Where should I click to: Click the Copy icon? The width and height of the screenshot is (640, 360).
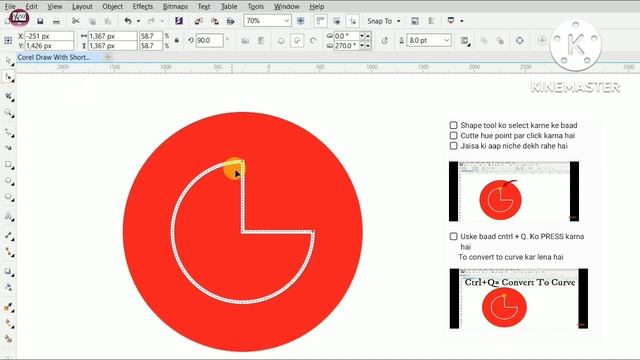pos(92,21)
